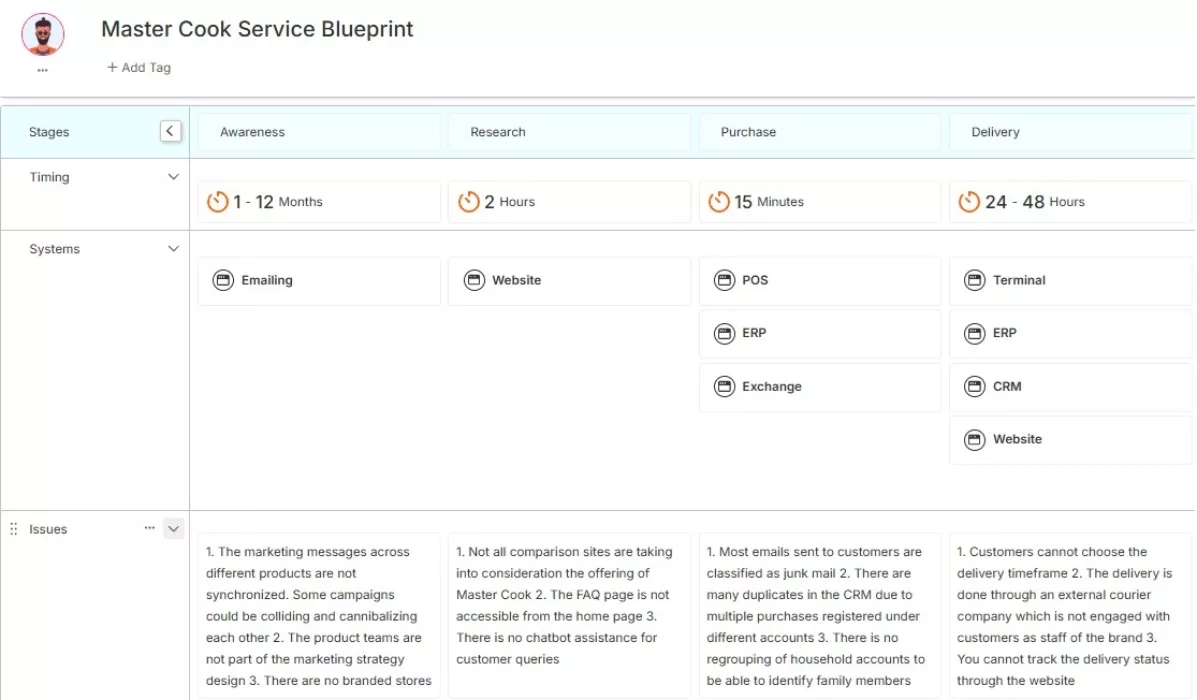This screenshot has width=1197, height=700.
Task: Click the timer icon on the Delivery stage
Action: (x=968, y=201)
